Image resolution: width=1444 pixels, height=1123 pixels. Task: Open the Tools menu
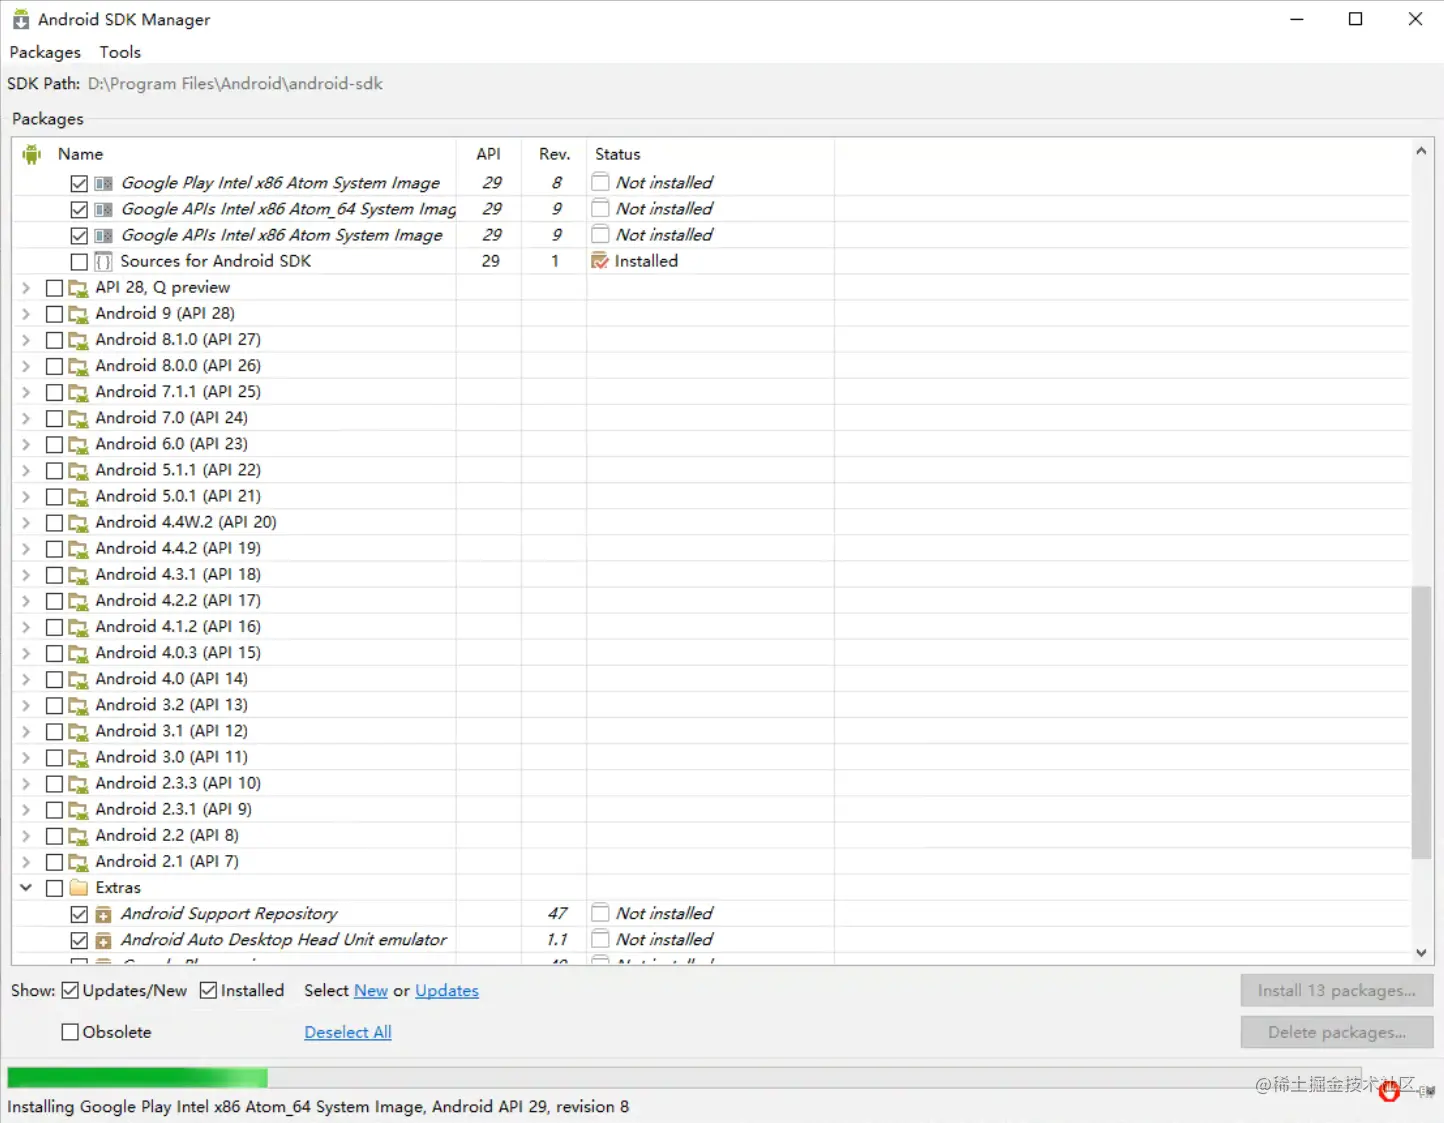[120, 52]
